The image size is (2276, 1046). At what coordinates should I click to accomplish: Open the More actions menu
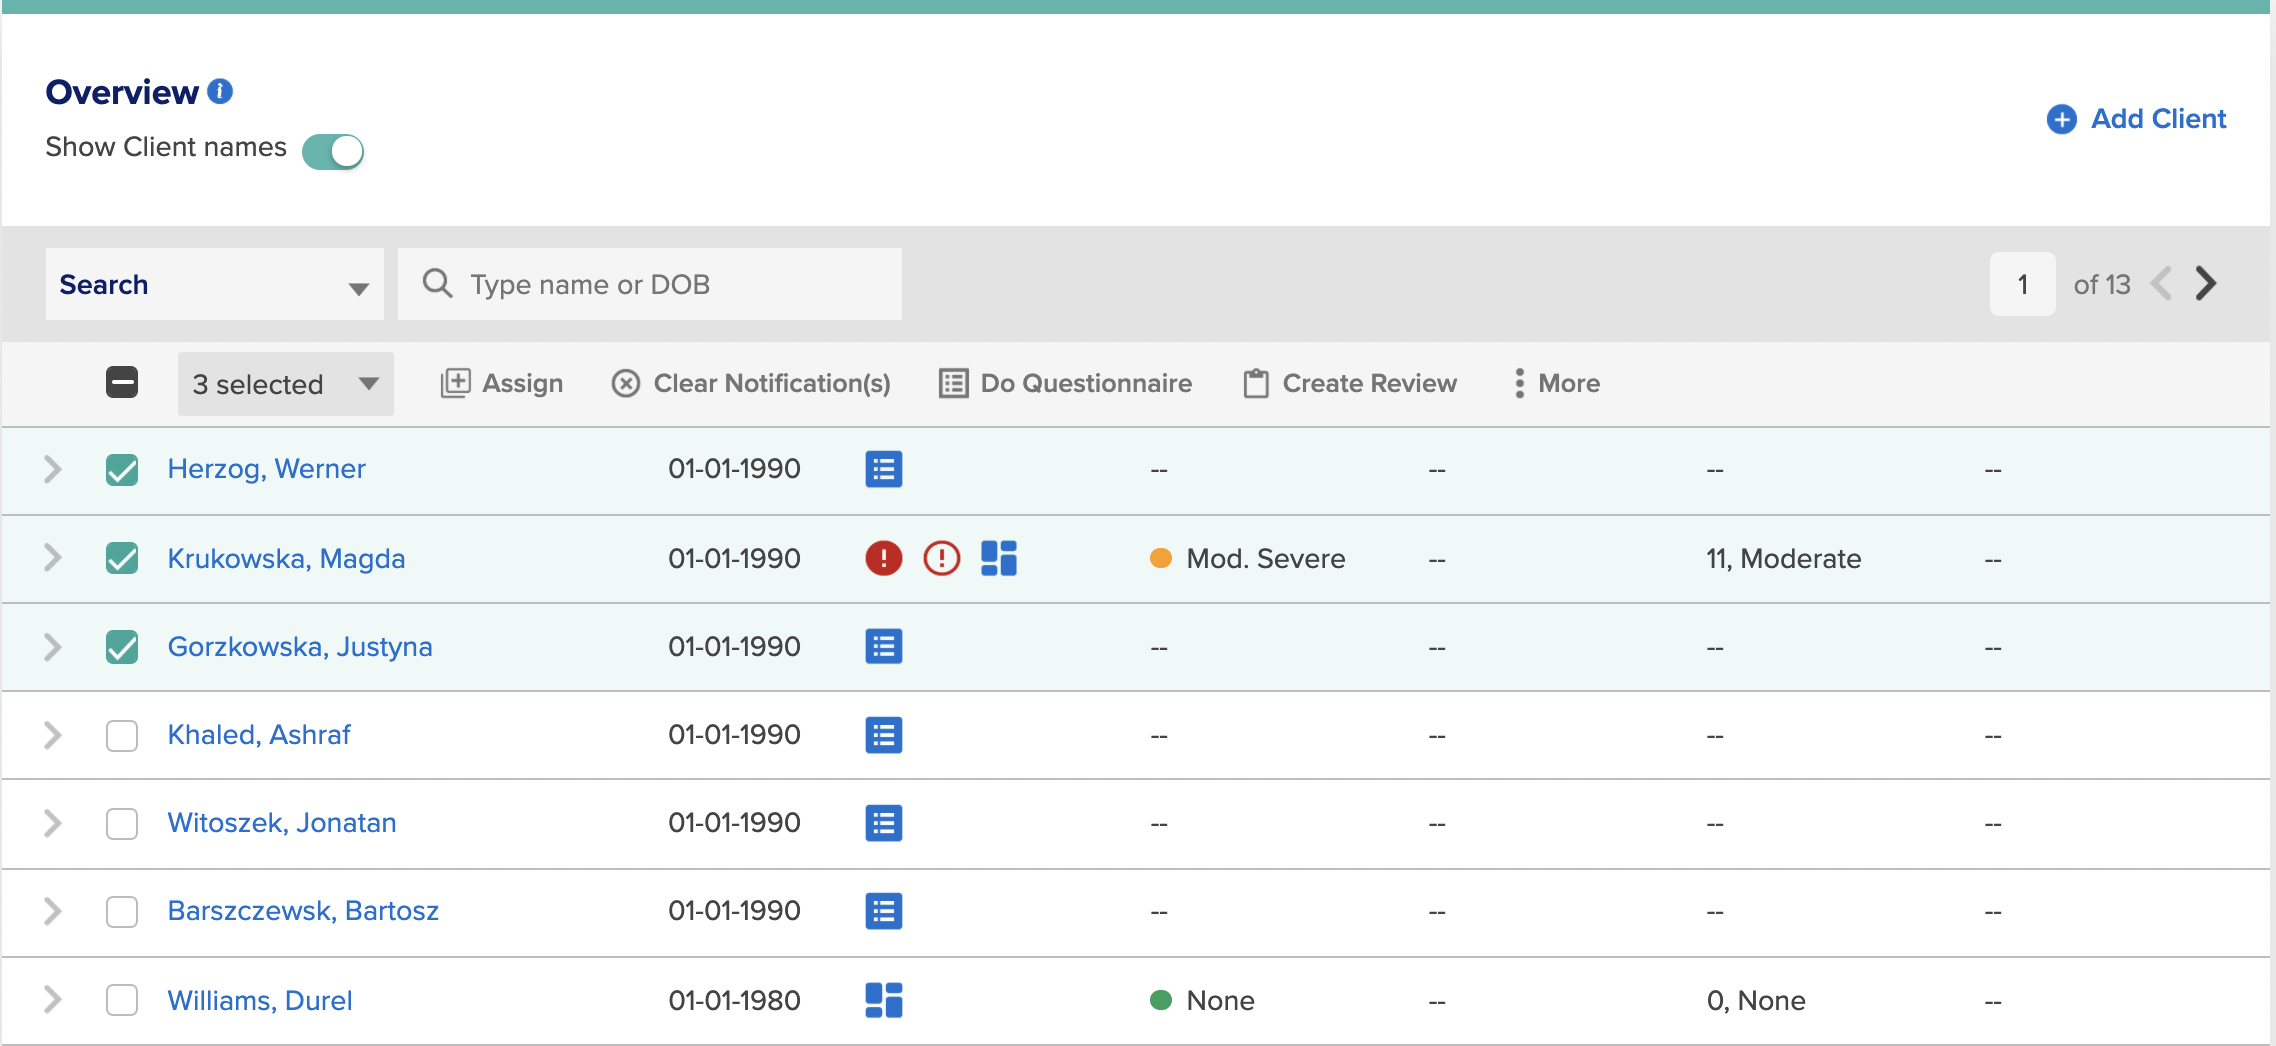pos(1556,383)
